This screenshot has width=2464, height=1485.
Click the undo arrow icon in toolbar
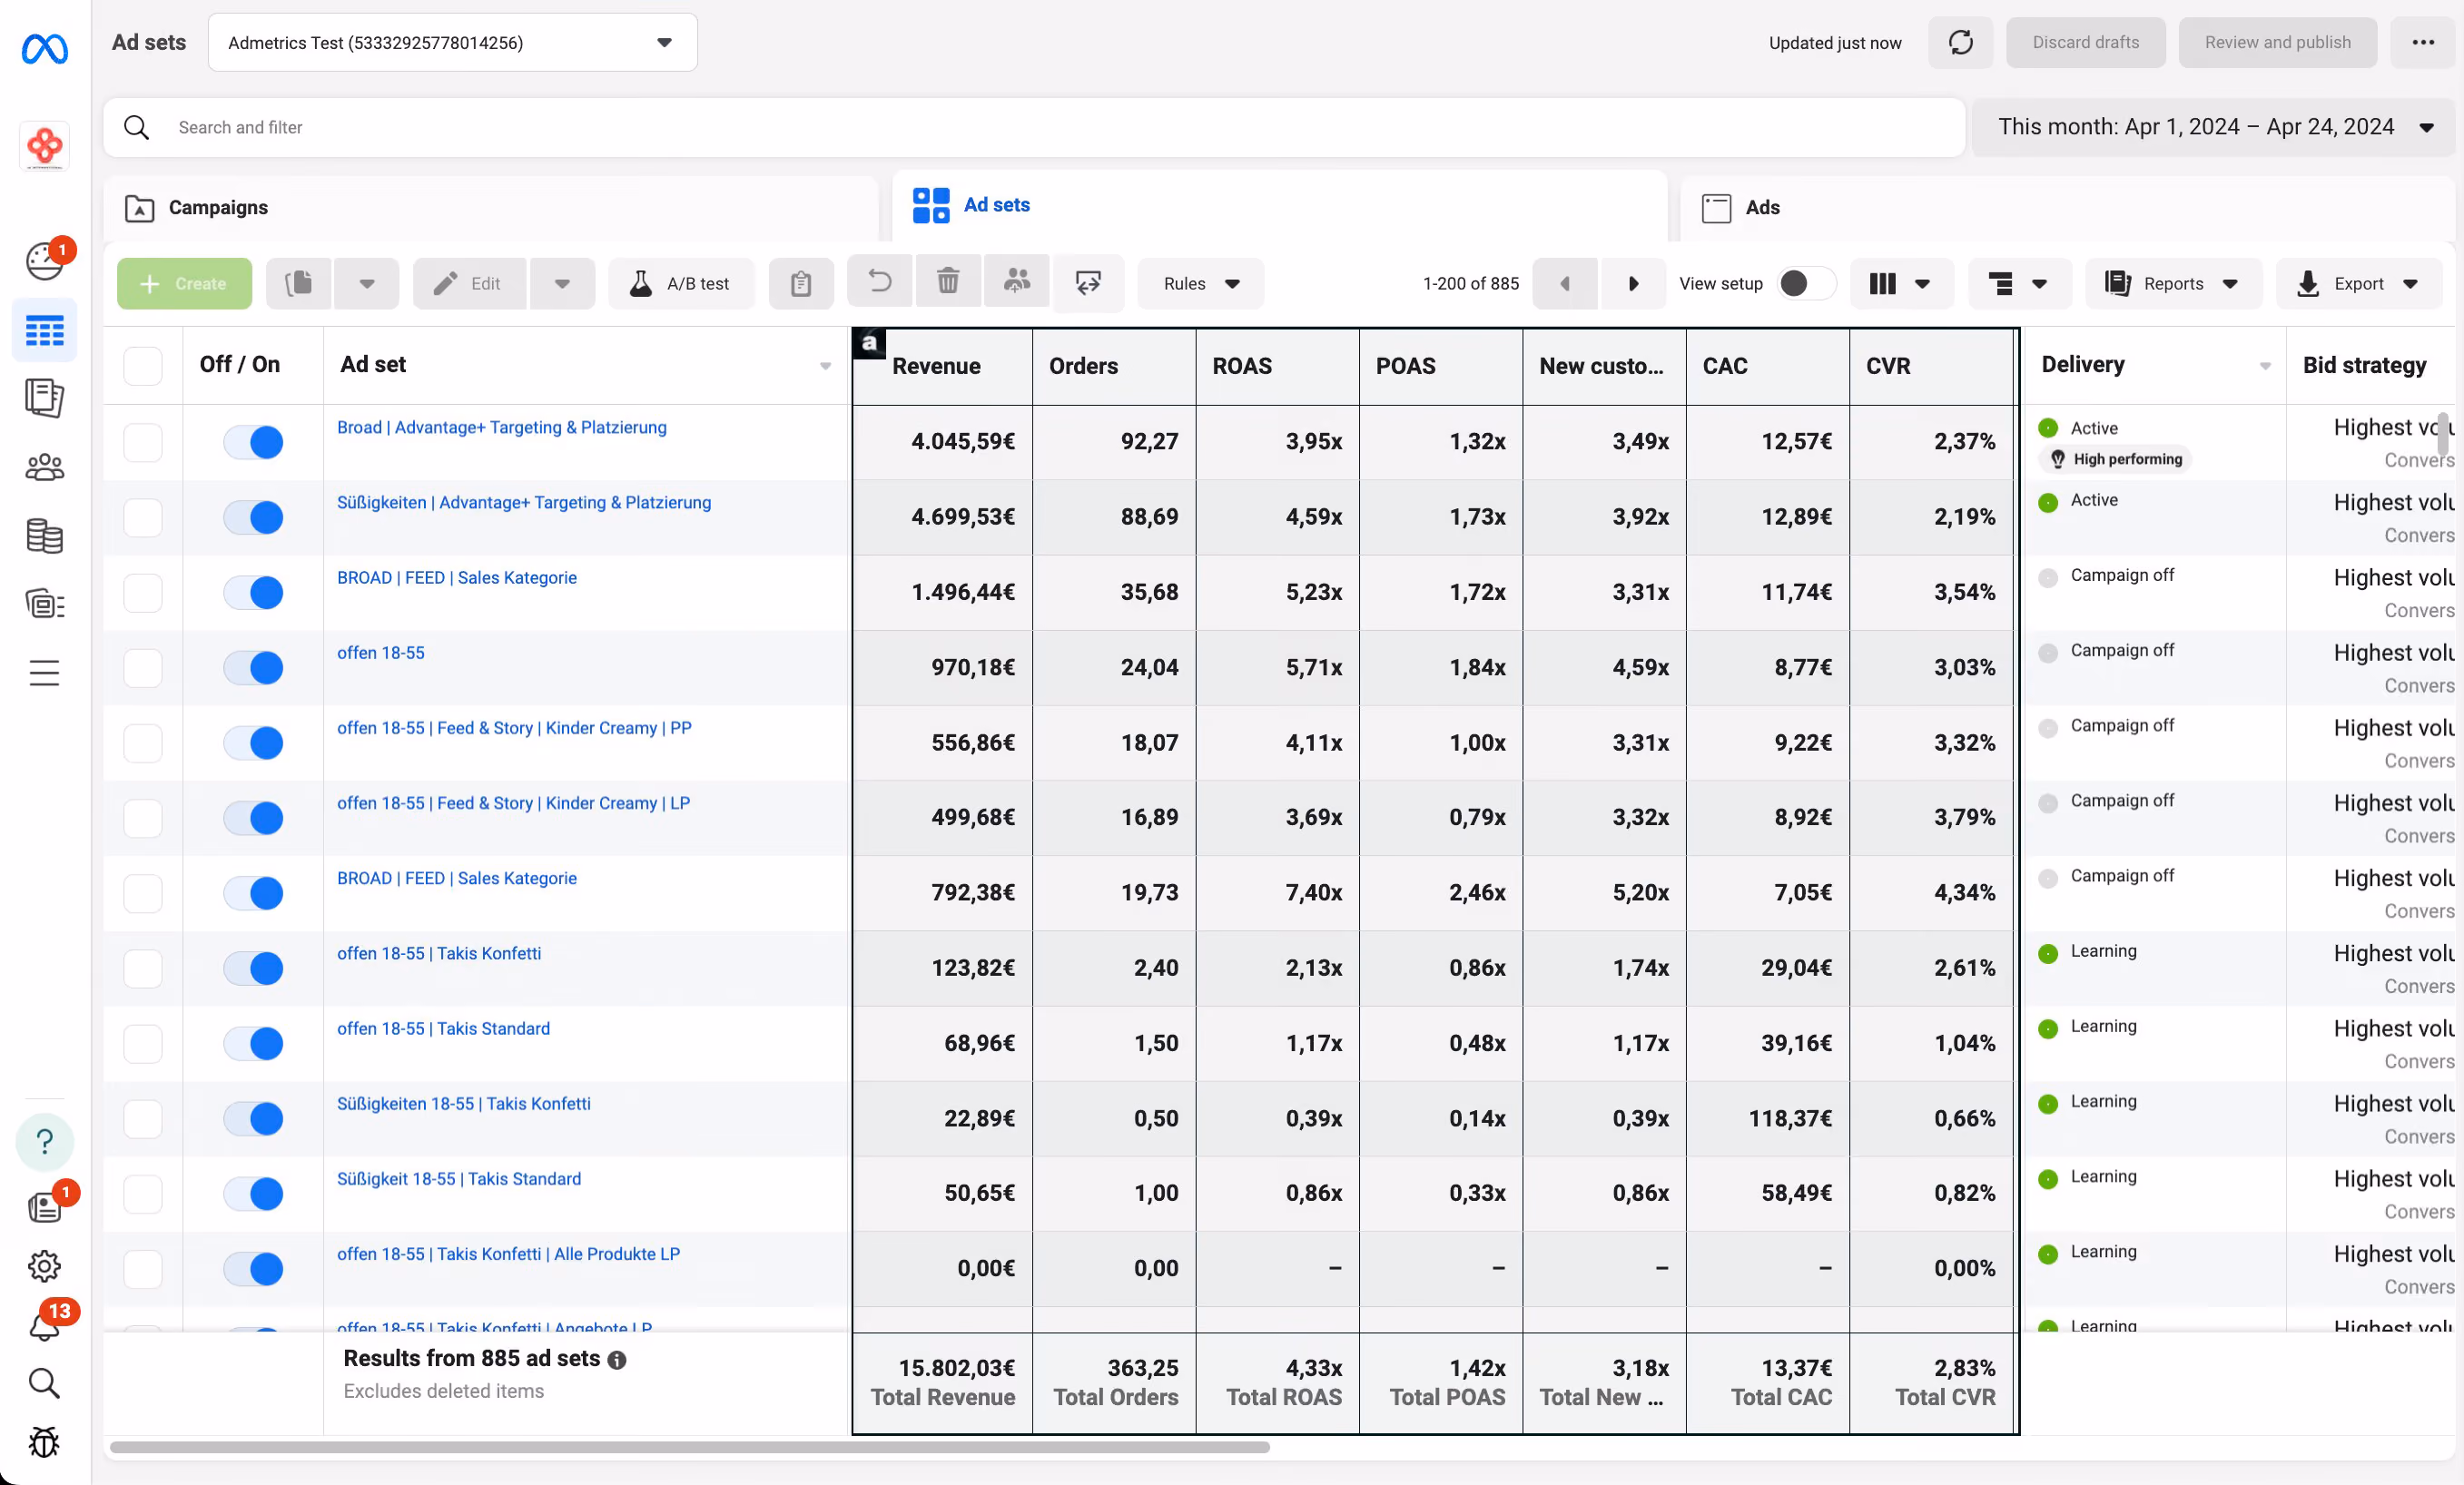879,281
